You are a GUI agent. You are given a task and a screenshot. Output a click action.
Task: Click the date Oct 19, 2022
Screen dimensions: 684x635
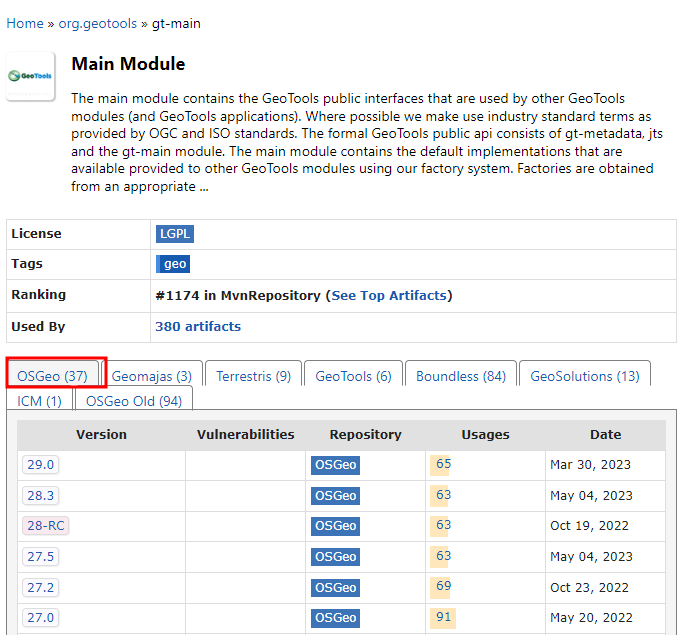[589, 526]
